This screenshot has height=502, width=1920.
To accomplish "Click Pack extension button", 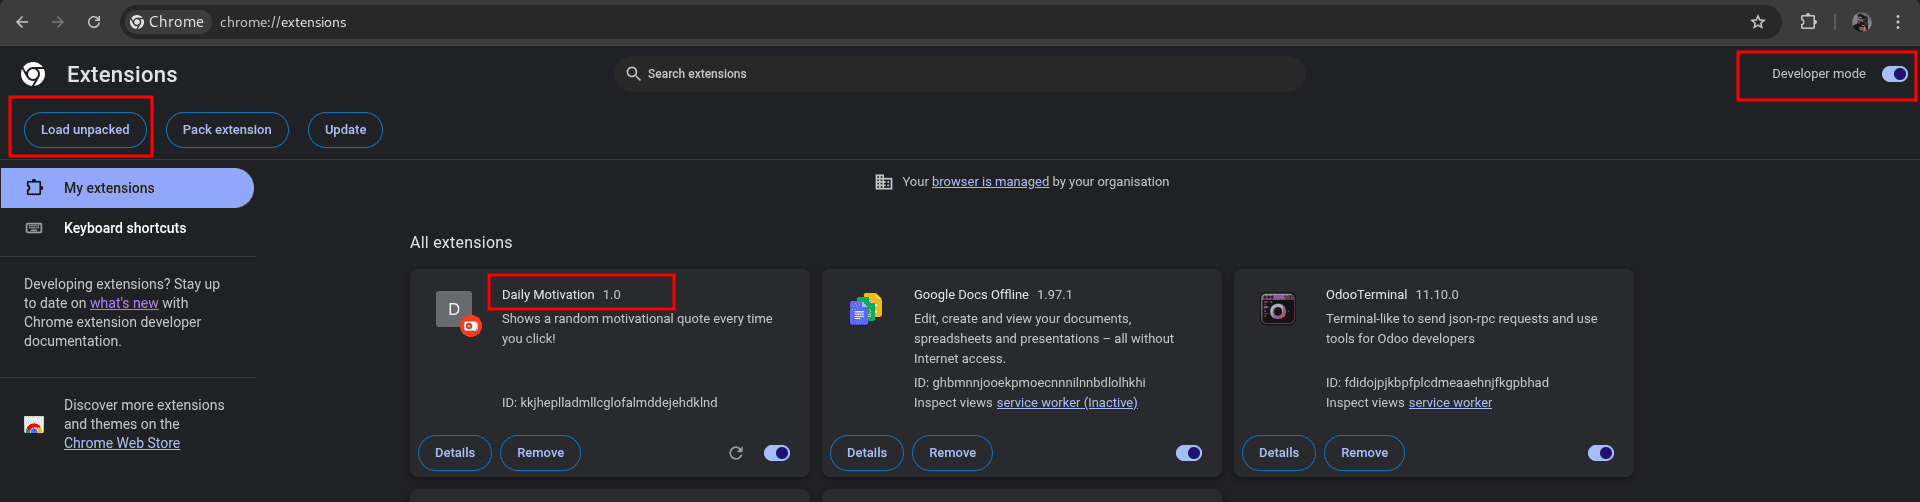I will [227, 130].
